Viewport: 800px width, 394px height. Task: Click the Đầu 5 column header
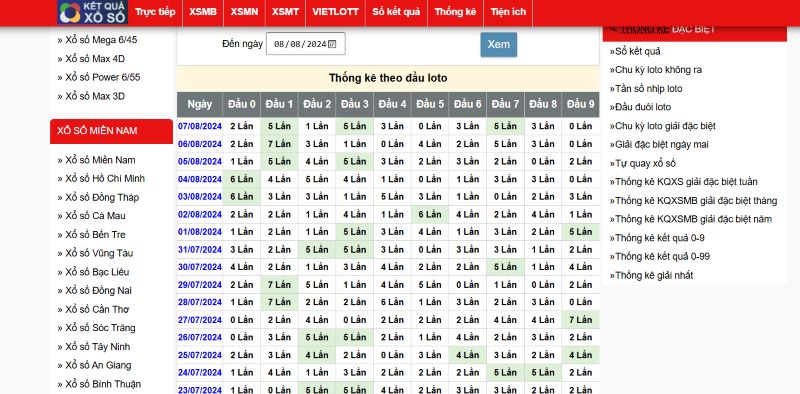pos(430,105)
